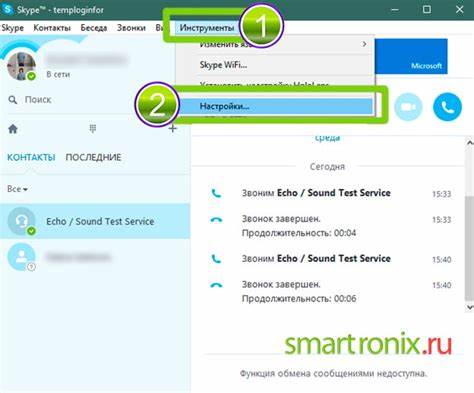Screen dimensions: 474x393
Task: Open the Звонки menu
Action: tap(131, 28)
